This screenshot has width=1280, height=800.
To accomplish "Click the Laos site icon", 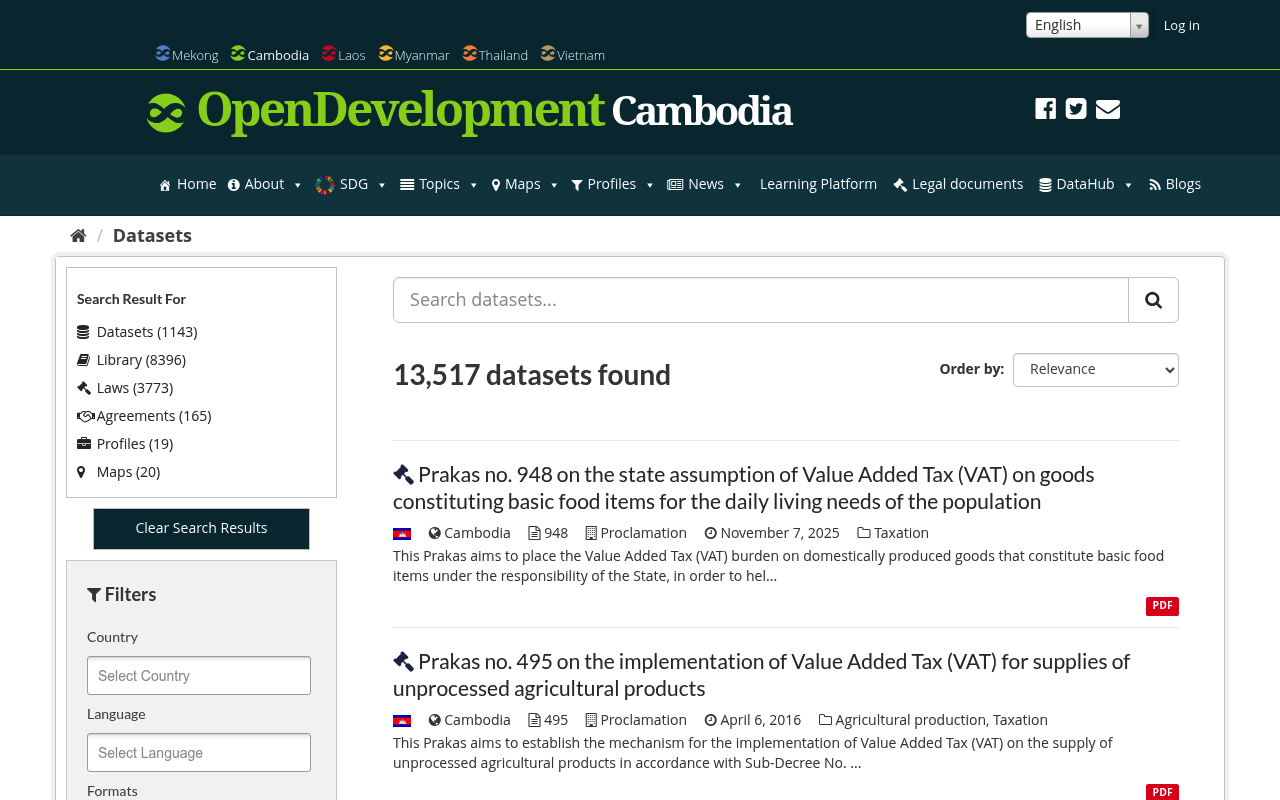I will coord(329,53).
